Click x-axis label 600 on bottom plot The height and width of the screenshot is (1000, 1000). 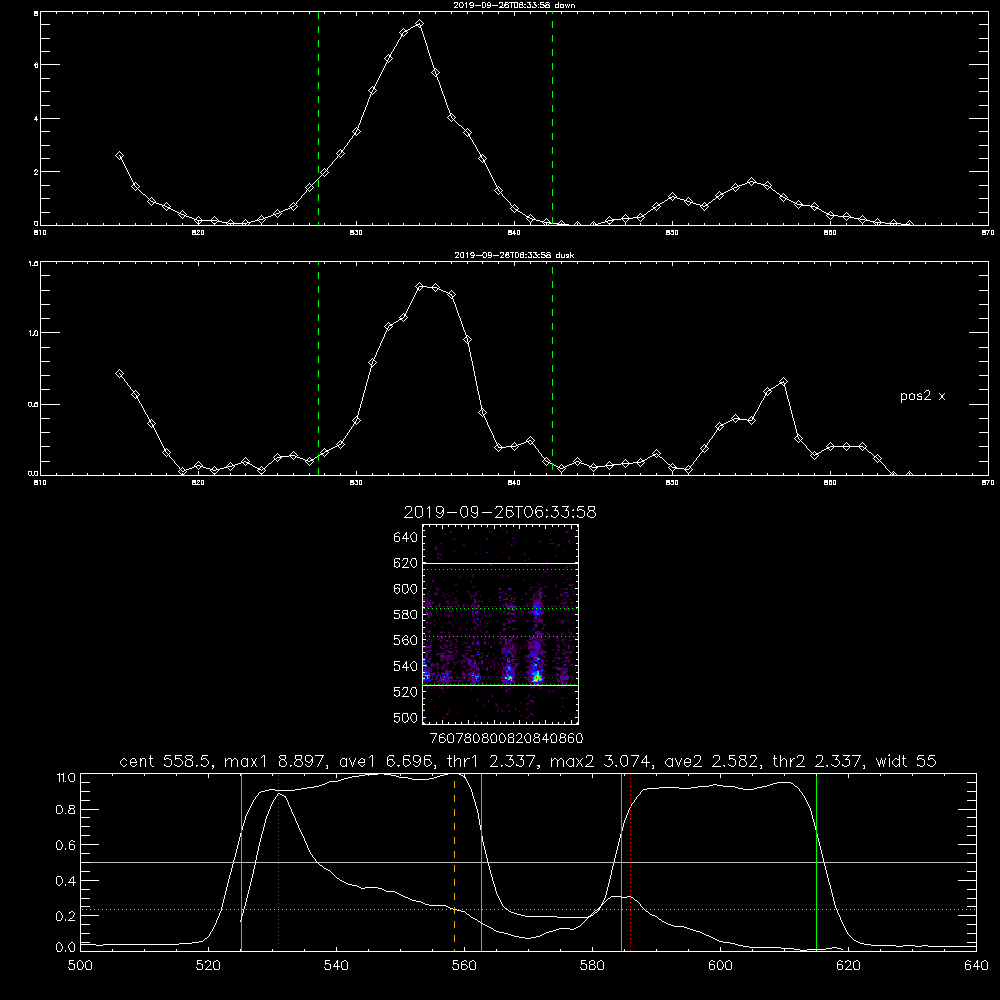721,966
